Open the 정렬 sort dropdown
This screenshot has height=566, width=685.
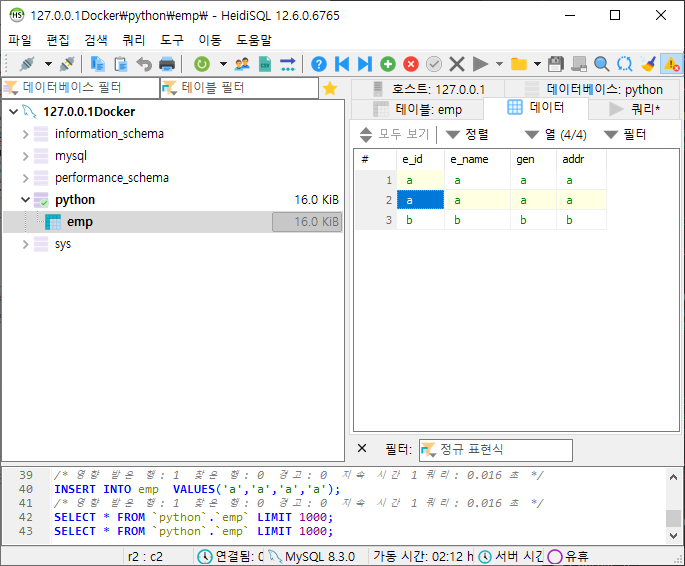pyautogui.click(x=467, y=134)
